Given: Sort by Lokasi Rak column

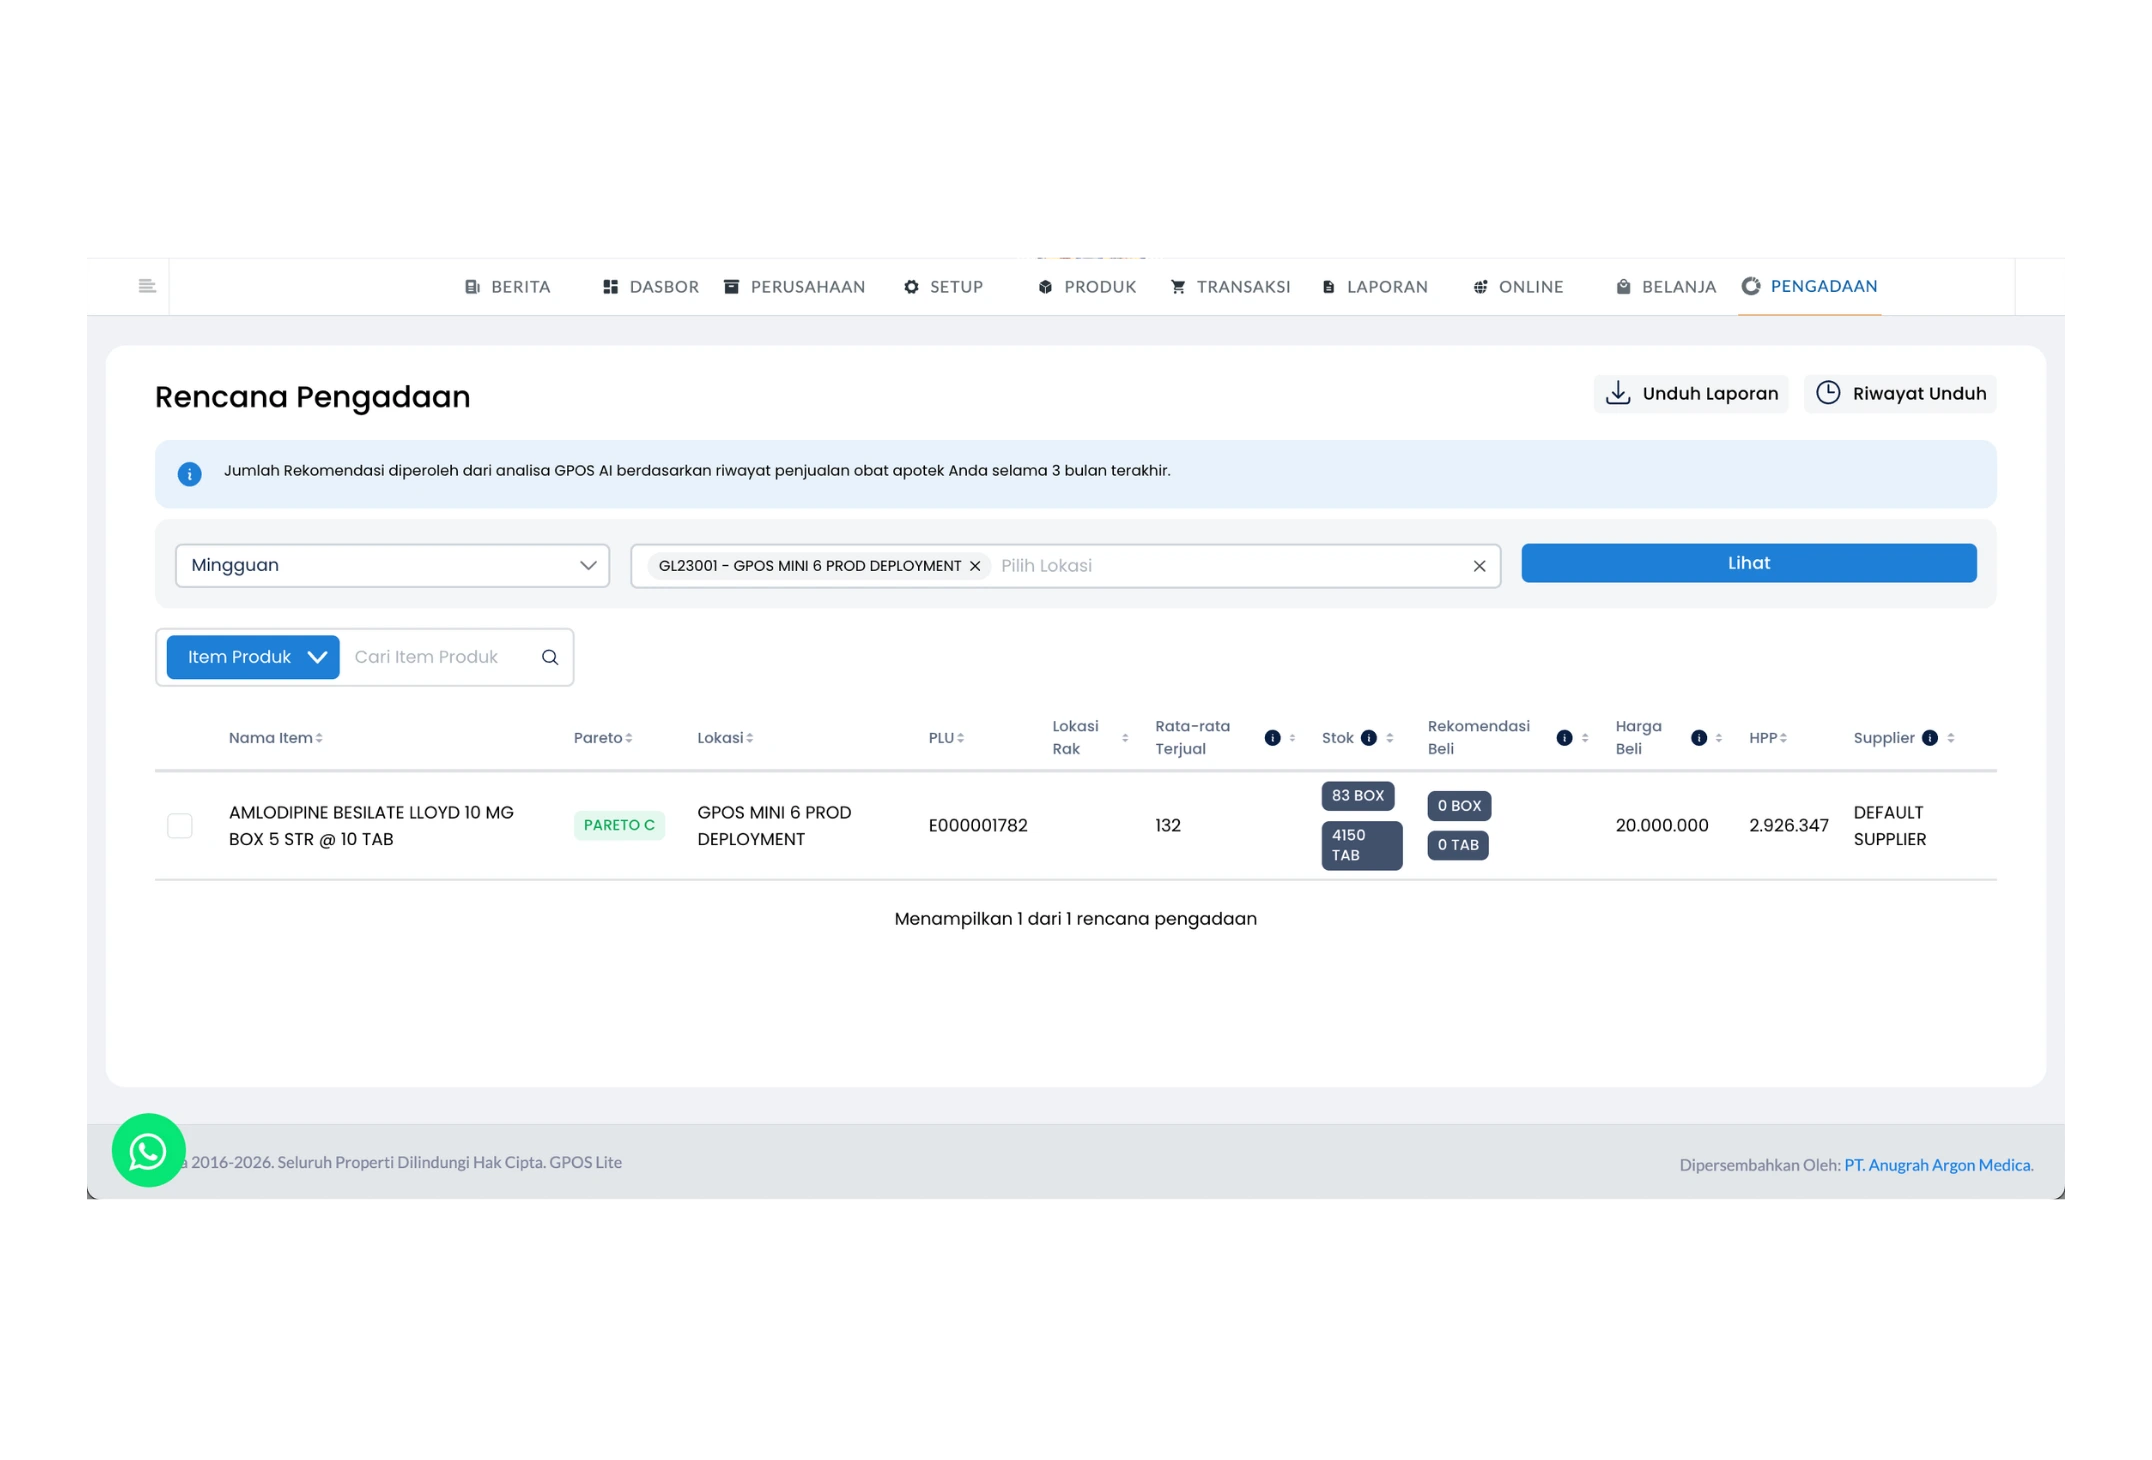Looking at the screenshot, I should pos(1125,738).
